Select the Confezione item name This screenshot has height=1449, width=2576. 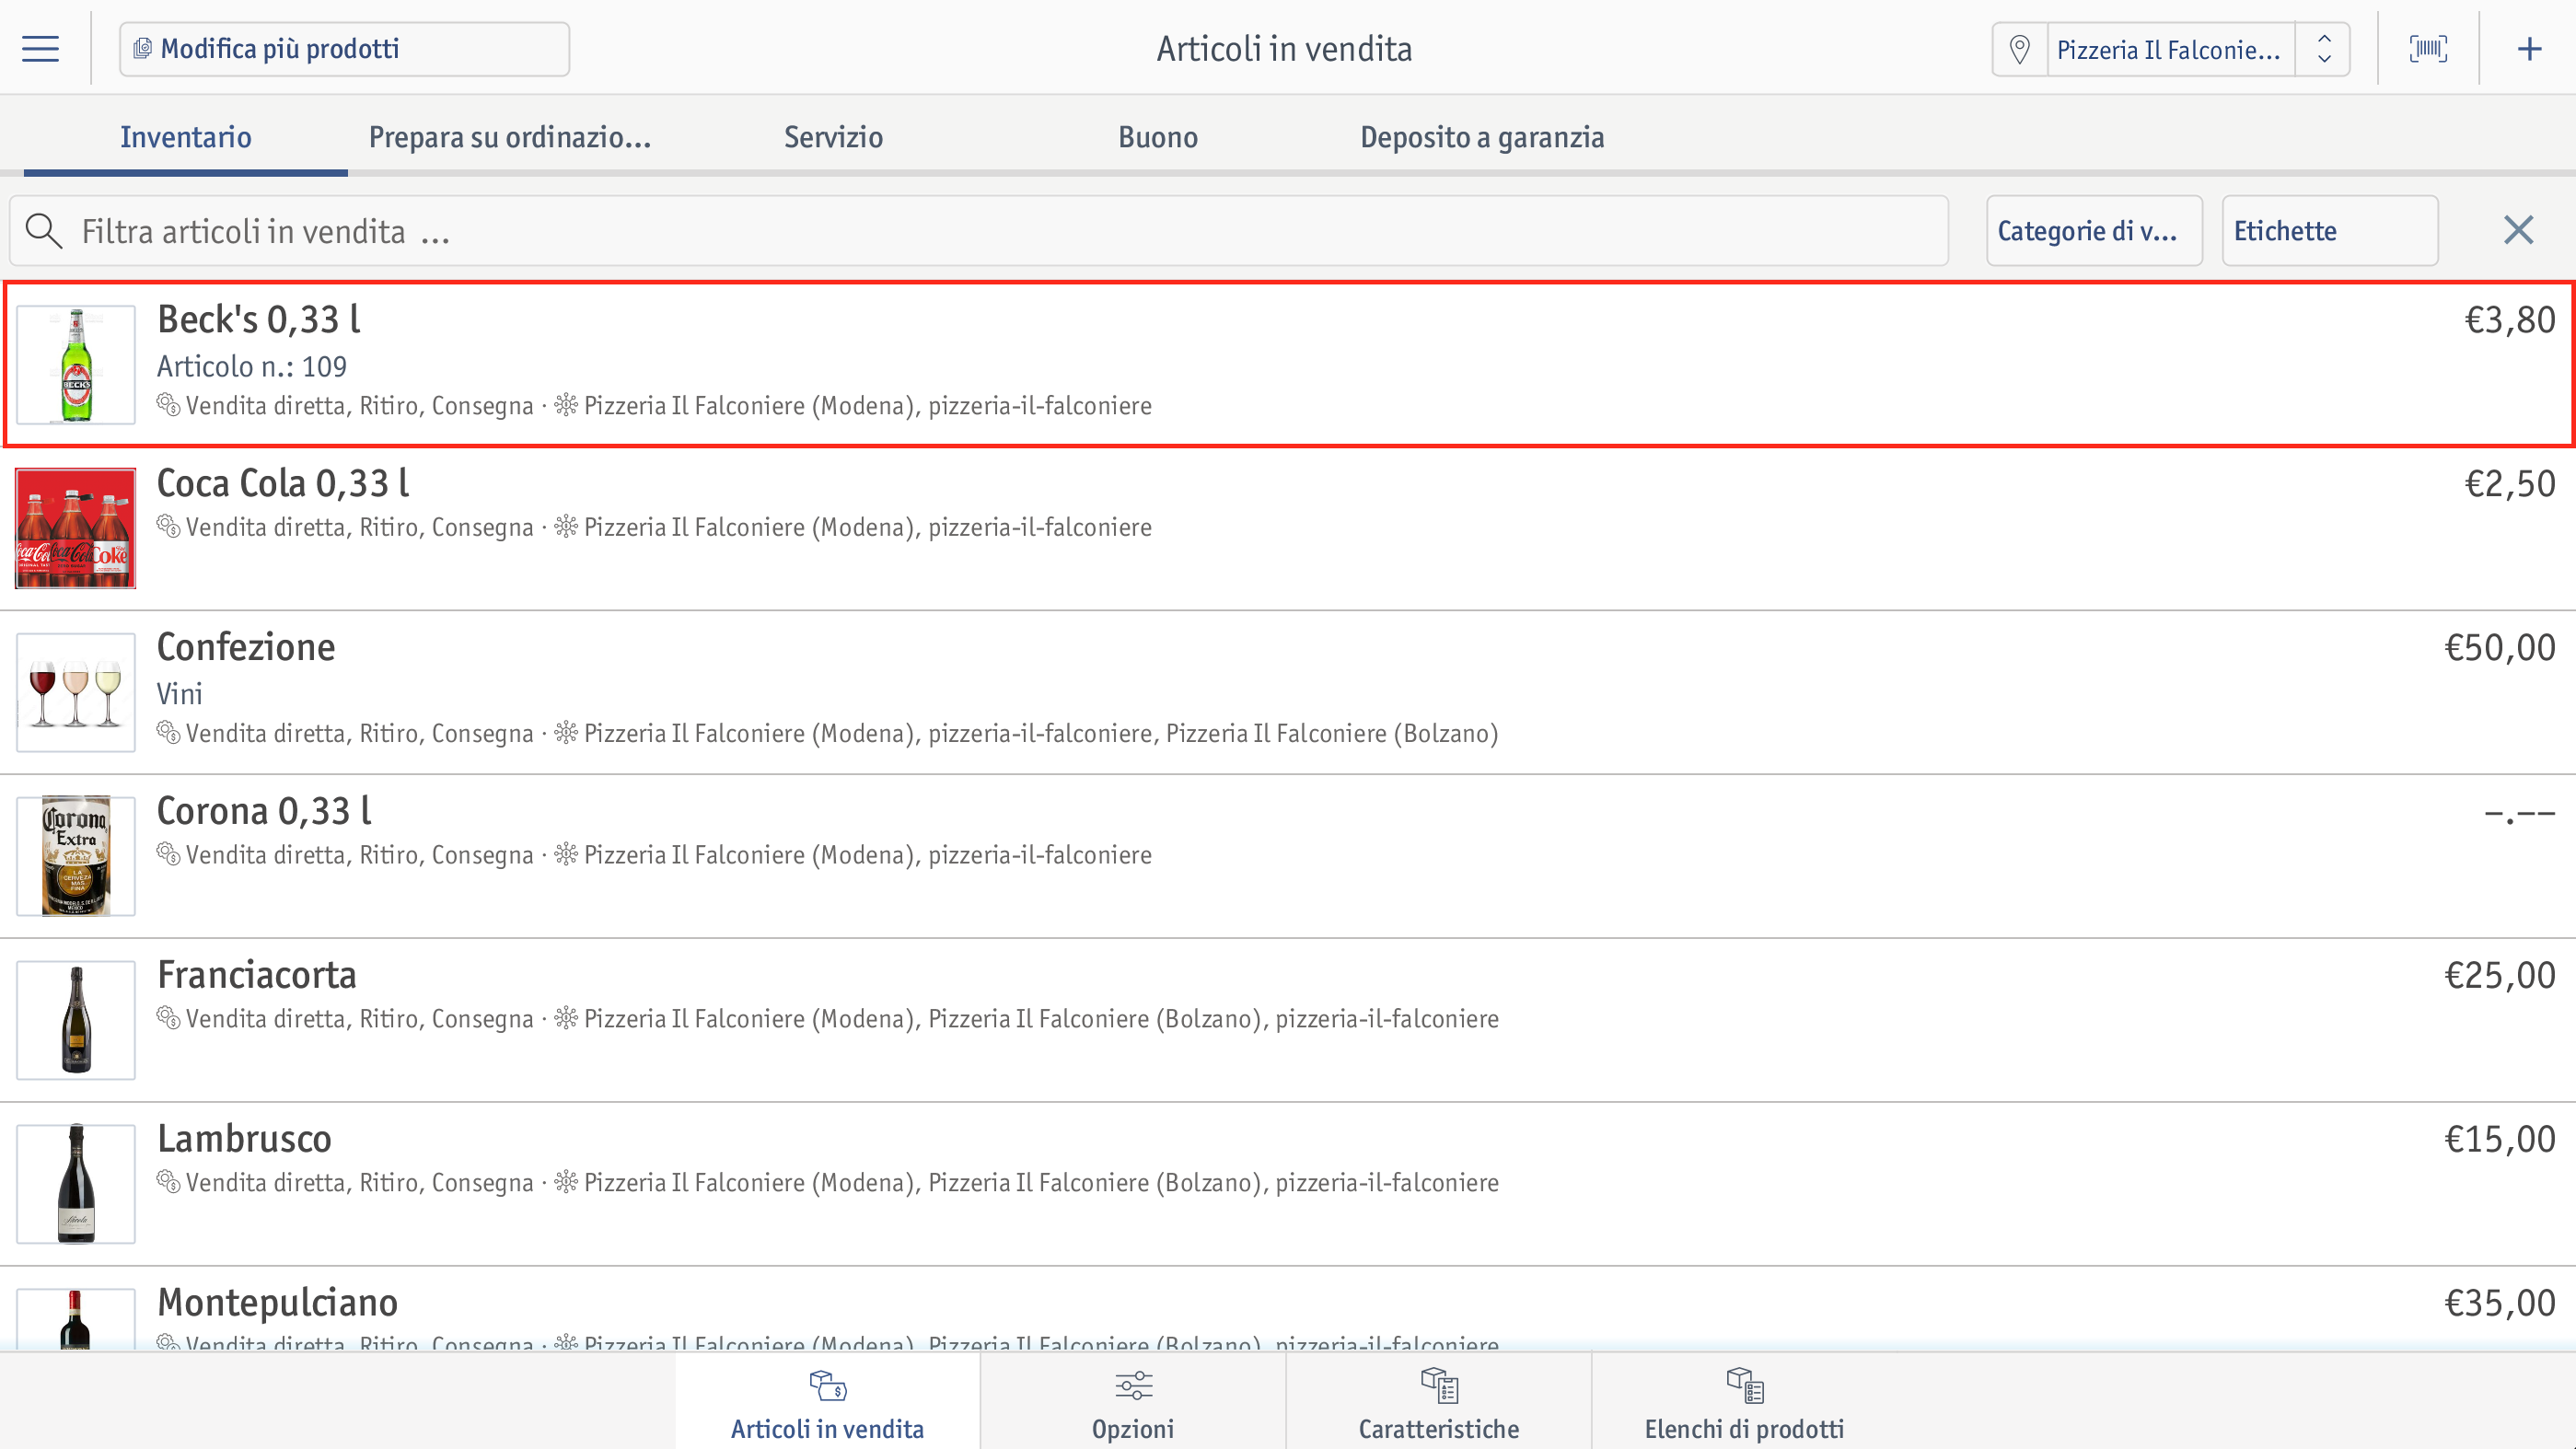[x=246, y=648]
